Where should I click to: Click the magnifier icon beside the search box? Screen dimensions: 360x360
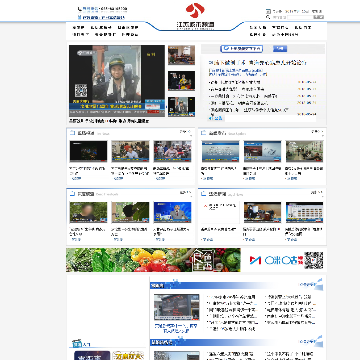268,17
